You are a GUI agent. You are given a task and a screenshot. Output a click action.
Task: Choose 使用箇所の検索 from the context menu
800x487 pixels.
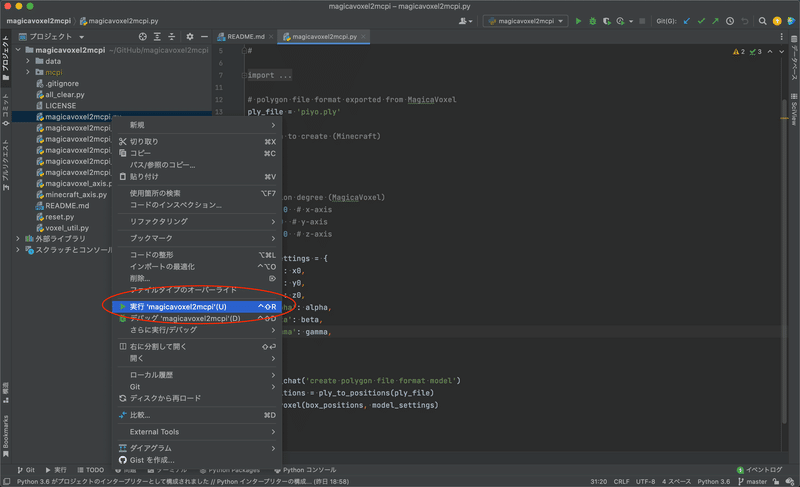point(197,193)
